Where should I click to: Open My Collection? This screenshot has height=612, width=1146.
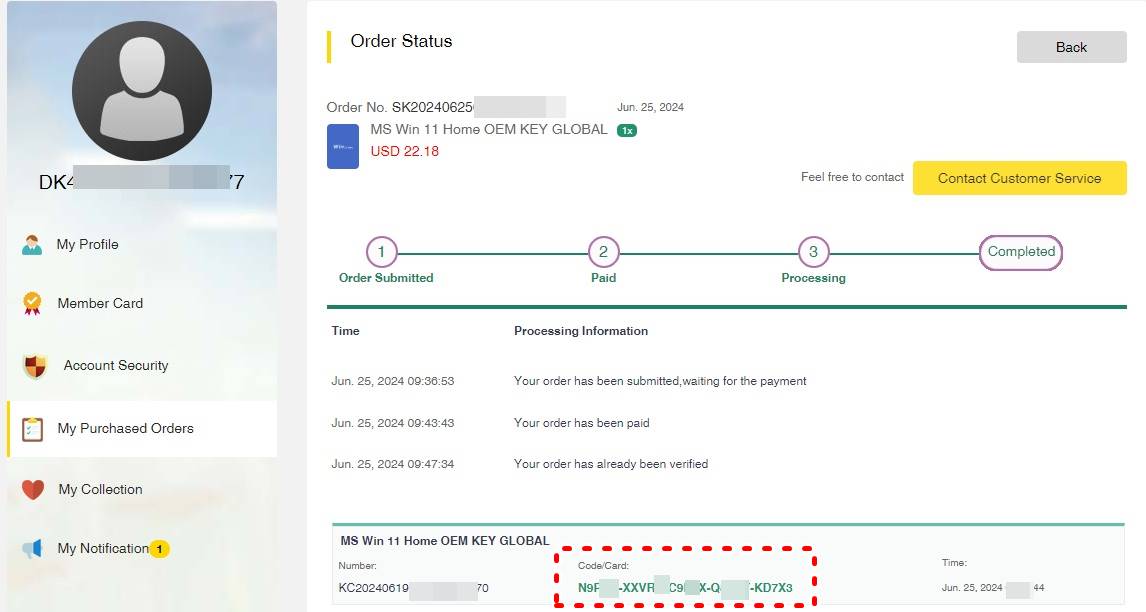[x=100, y=489]
